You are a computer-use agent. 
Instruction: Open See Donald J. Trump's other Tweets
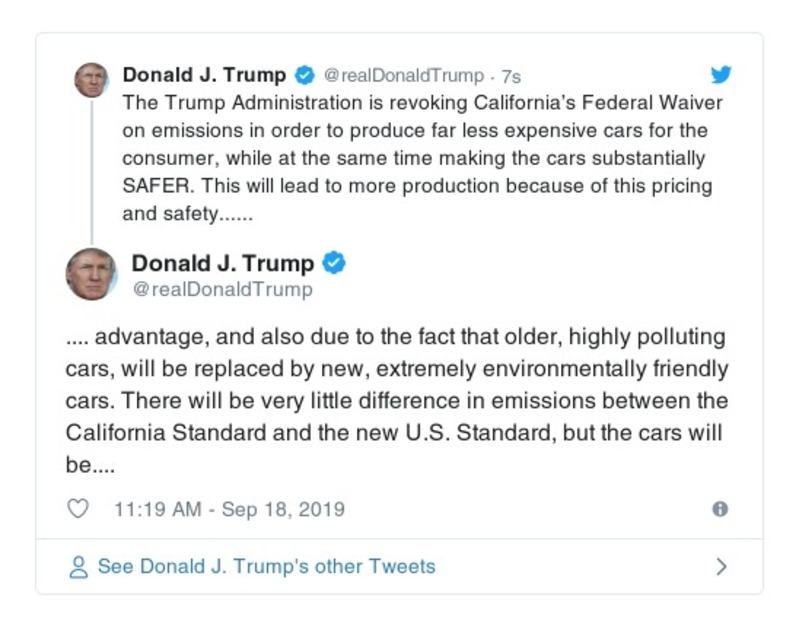266,567
